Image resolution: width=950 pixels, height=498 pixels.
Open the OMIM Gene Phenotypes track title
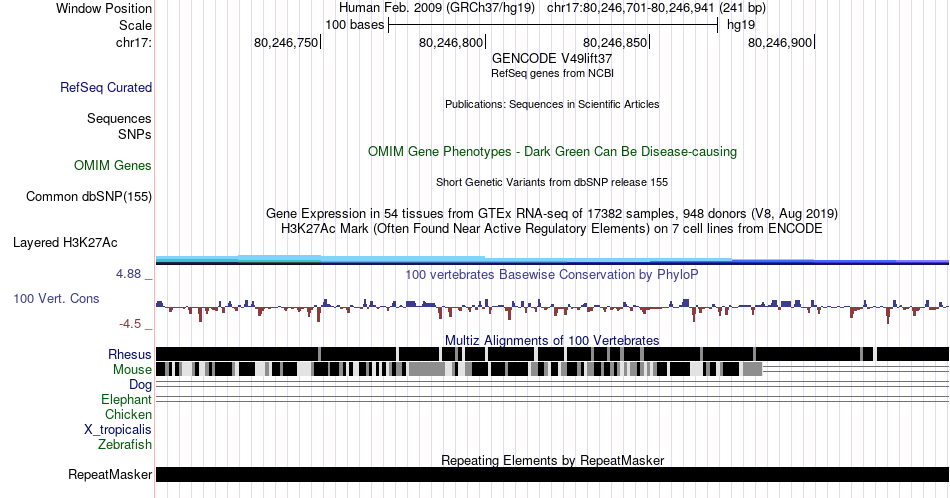pos(553,151)
